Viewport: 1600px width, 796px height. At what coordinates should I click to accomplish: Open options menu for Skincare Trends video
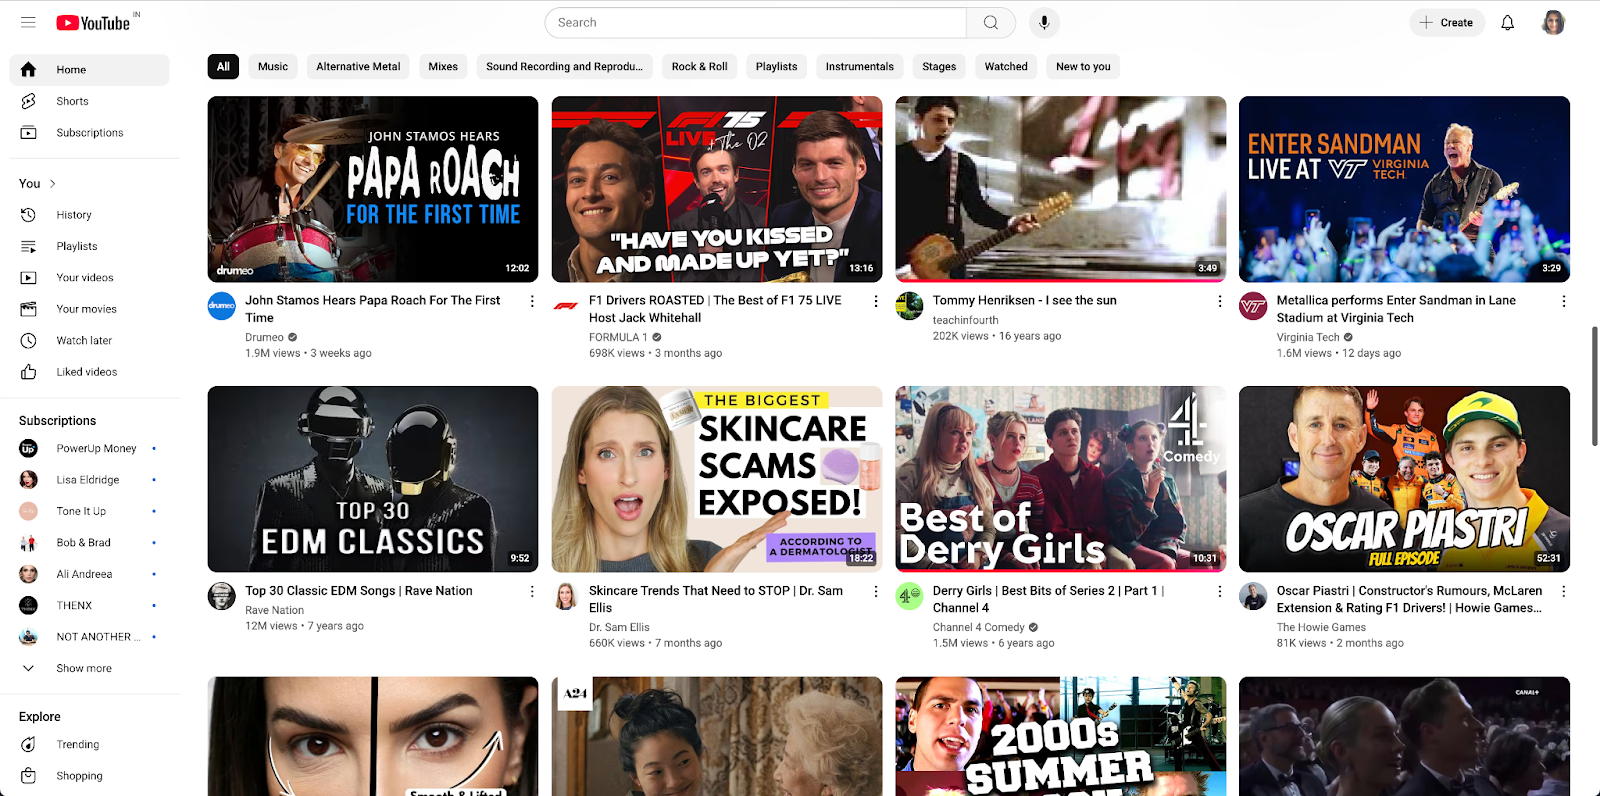(876, 592)
